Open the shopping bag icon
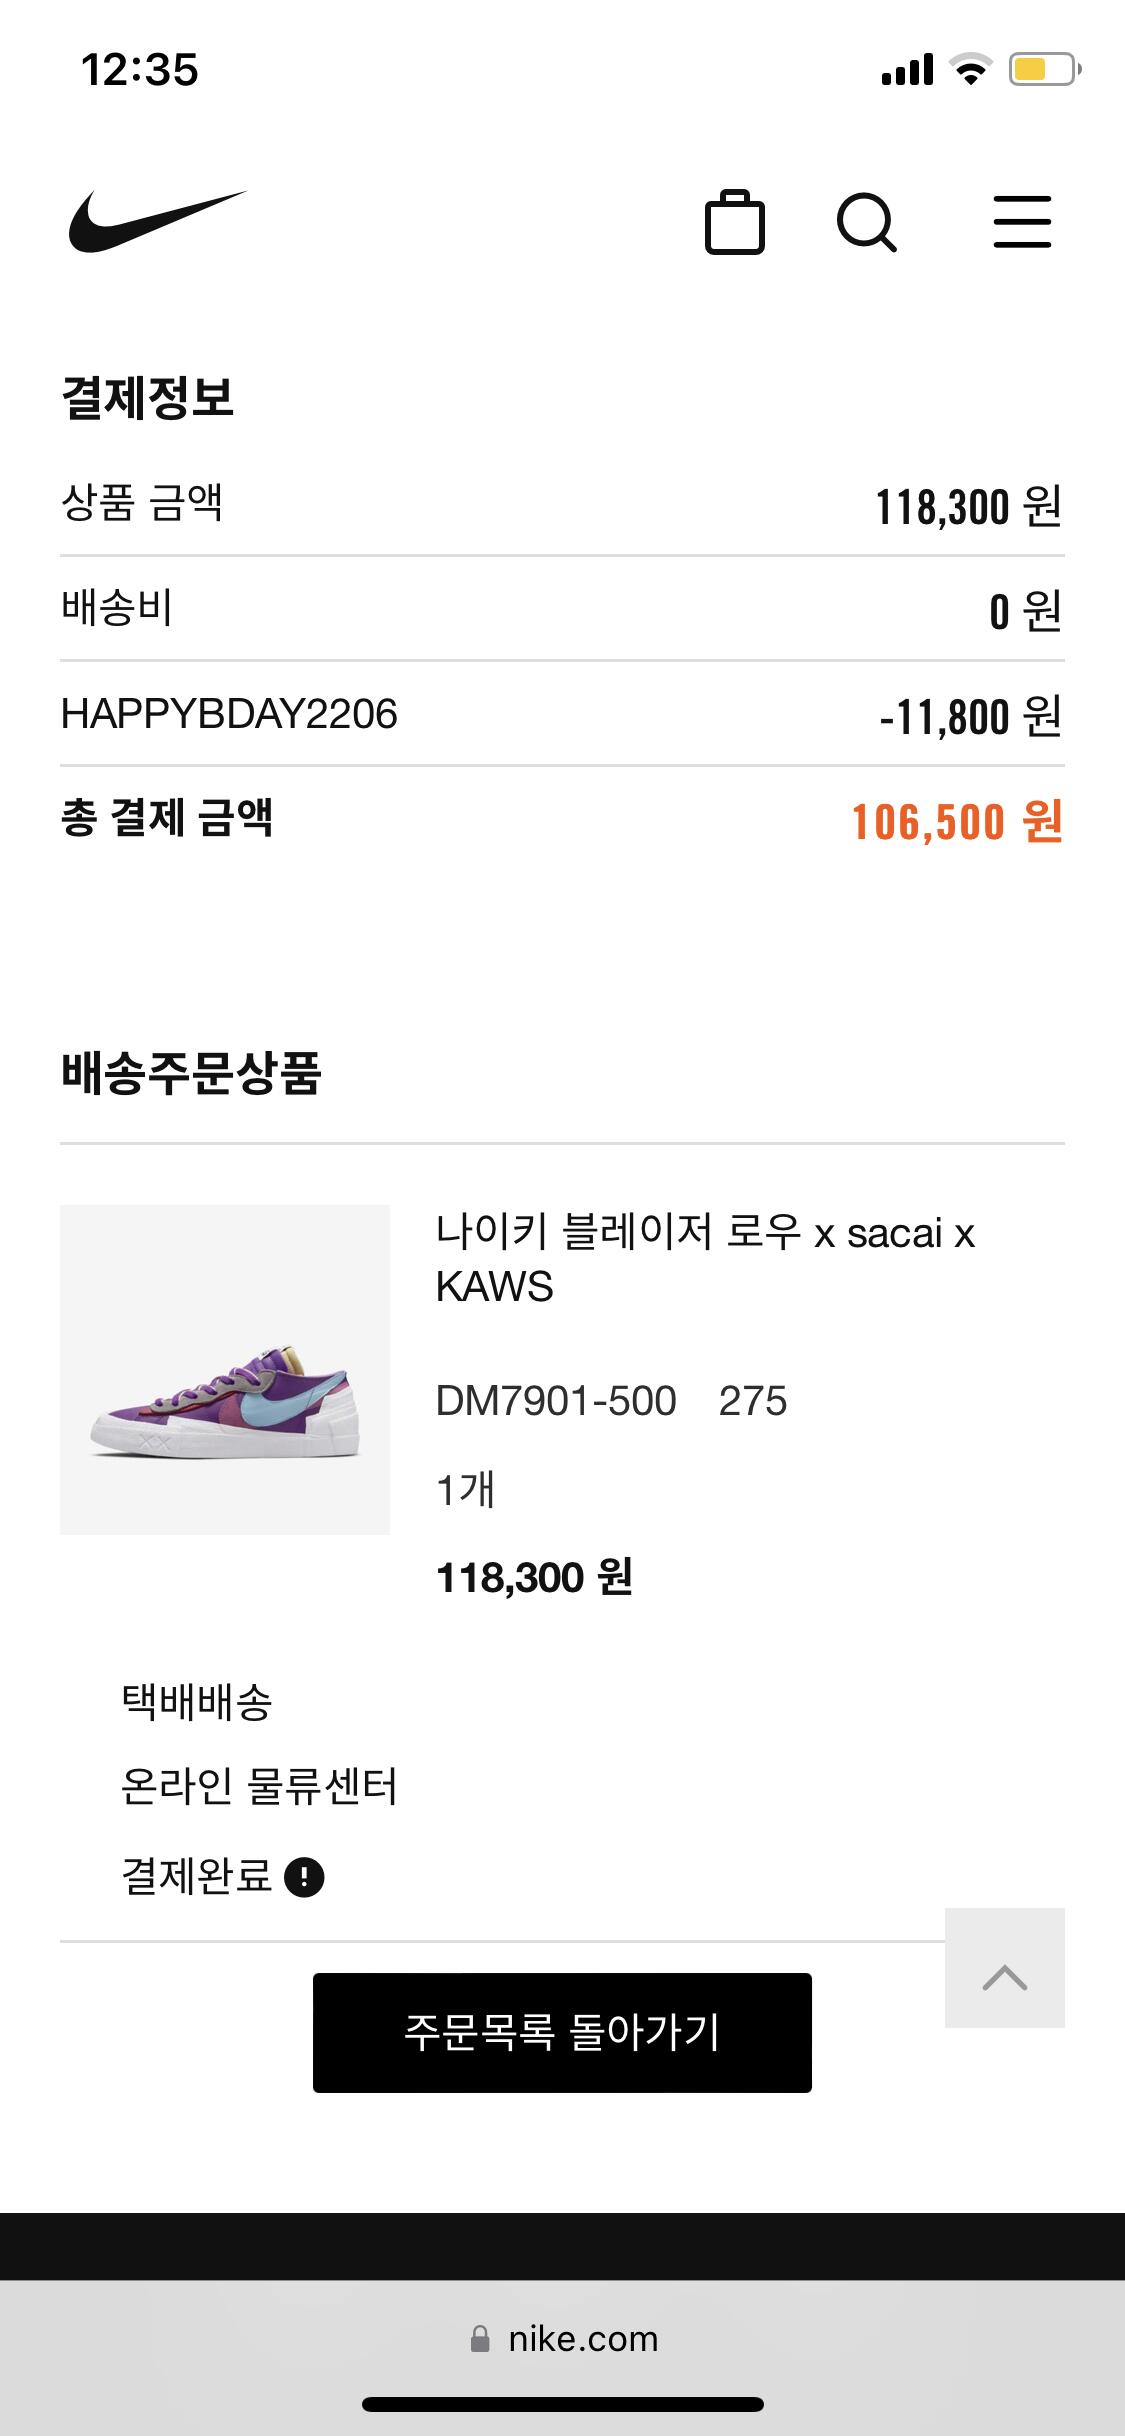 coord(735,221)
